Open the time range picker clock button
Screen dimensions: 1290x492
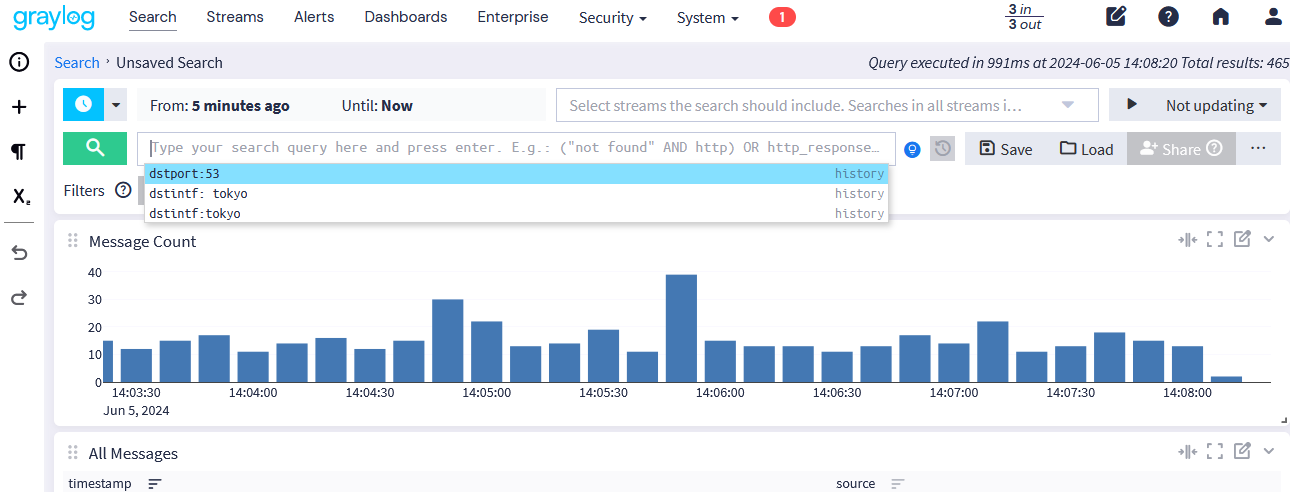click(x=83, y=104)
